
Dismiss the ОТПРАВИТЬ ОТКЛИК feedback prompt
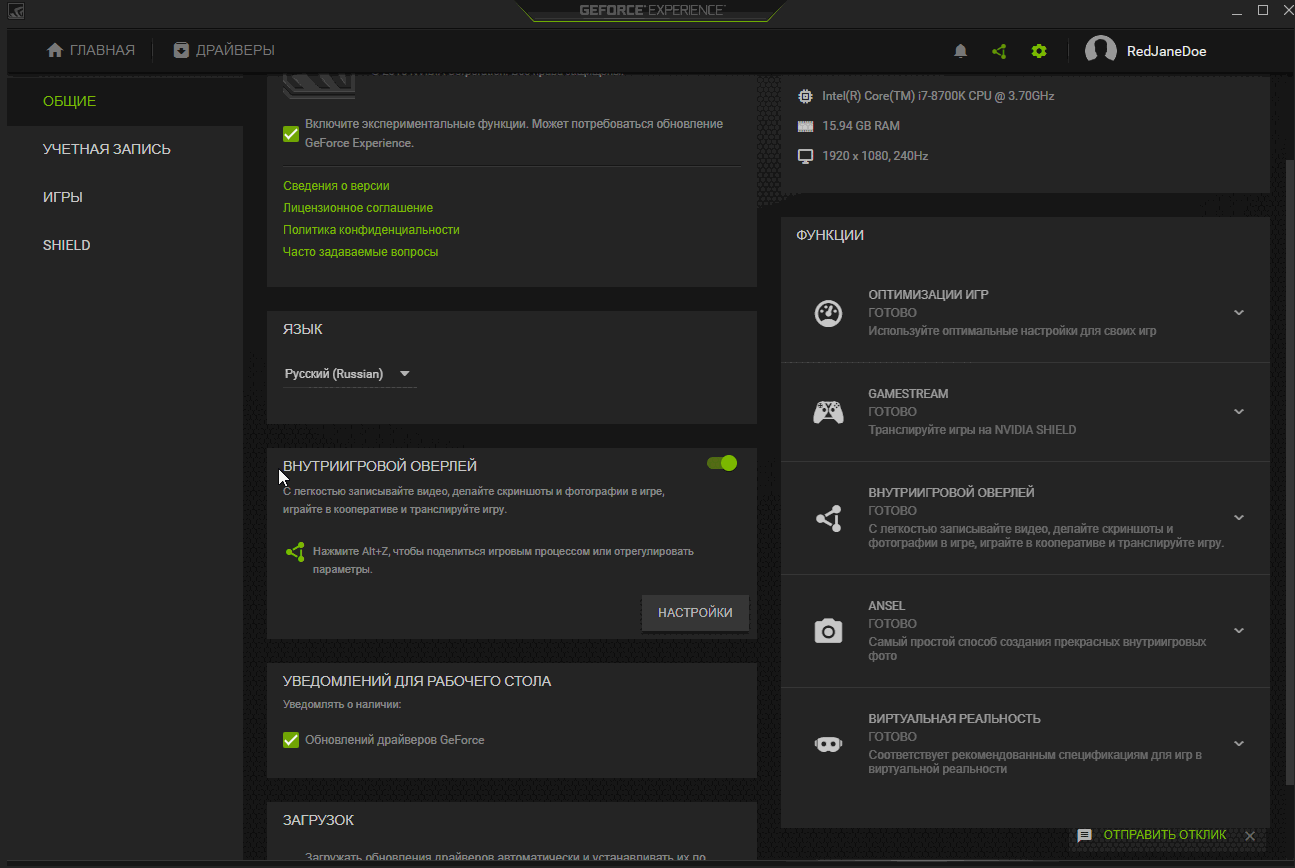tap(1250, 836)
